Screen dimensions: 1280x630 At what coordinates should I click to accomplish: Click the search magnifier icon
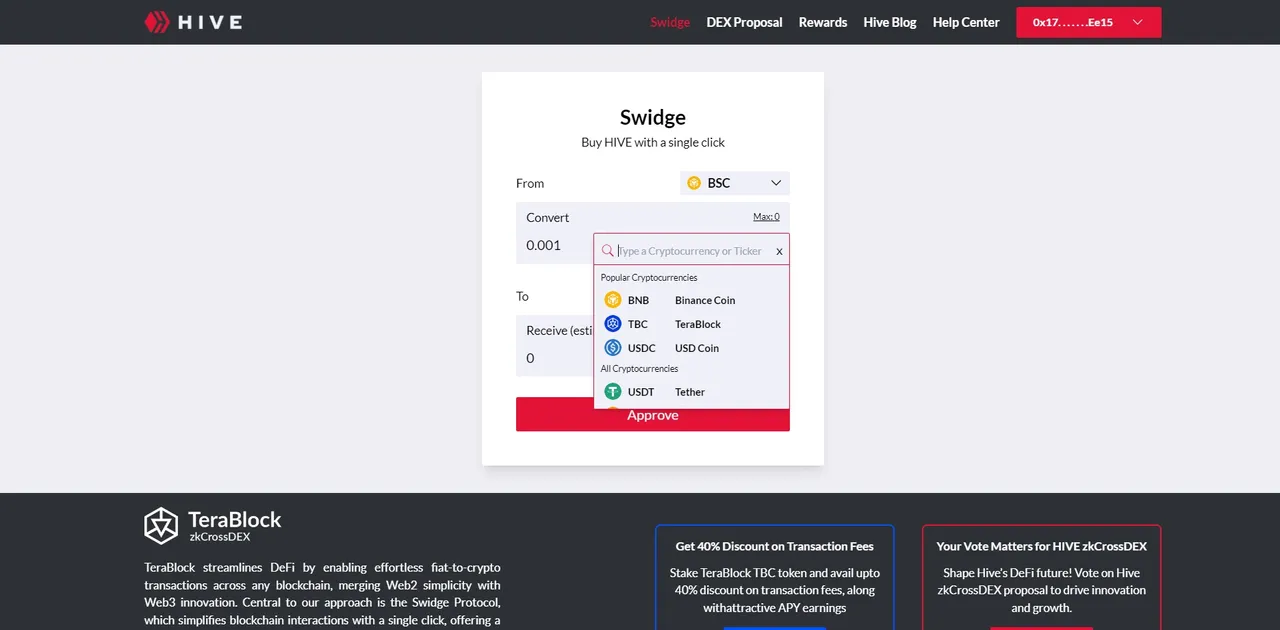click(x=607, y=251)
